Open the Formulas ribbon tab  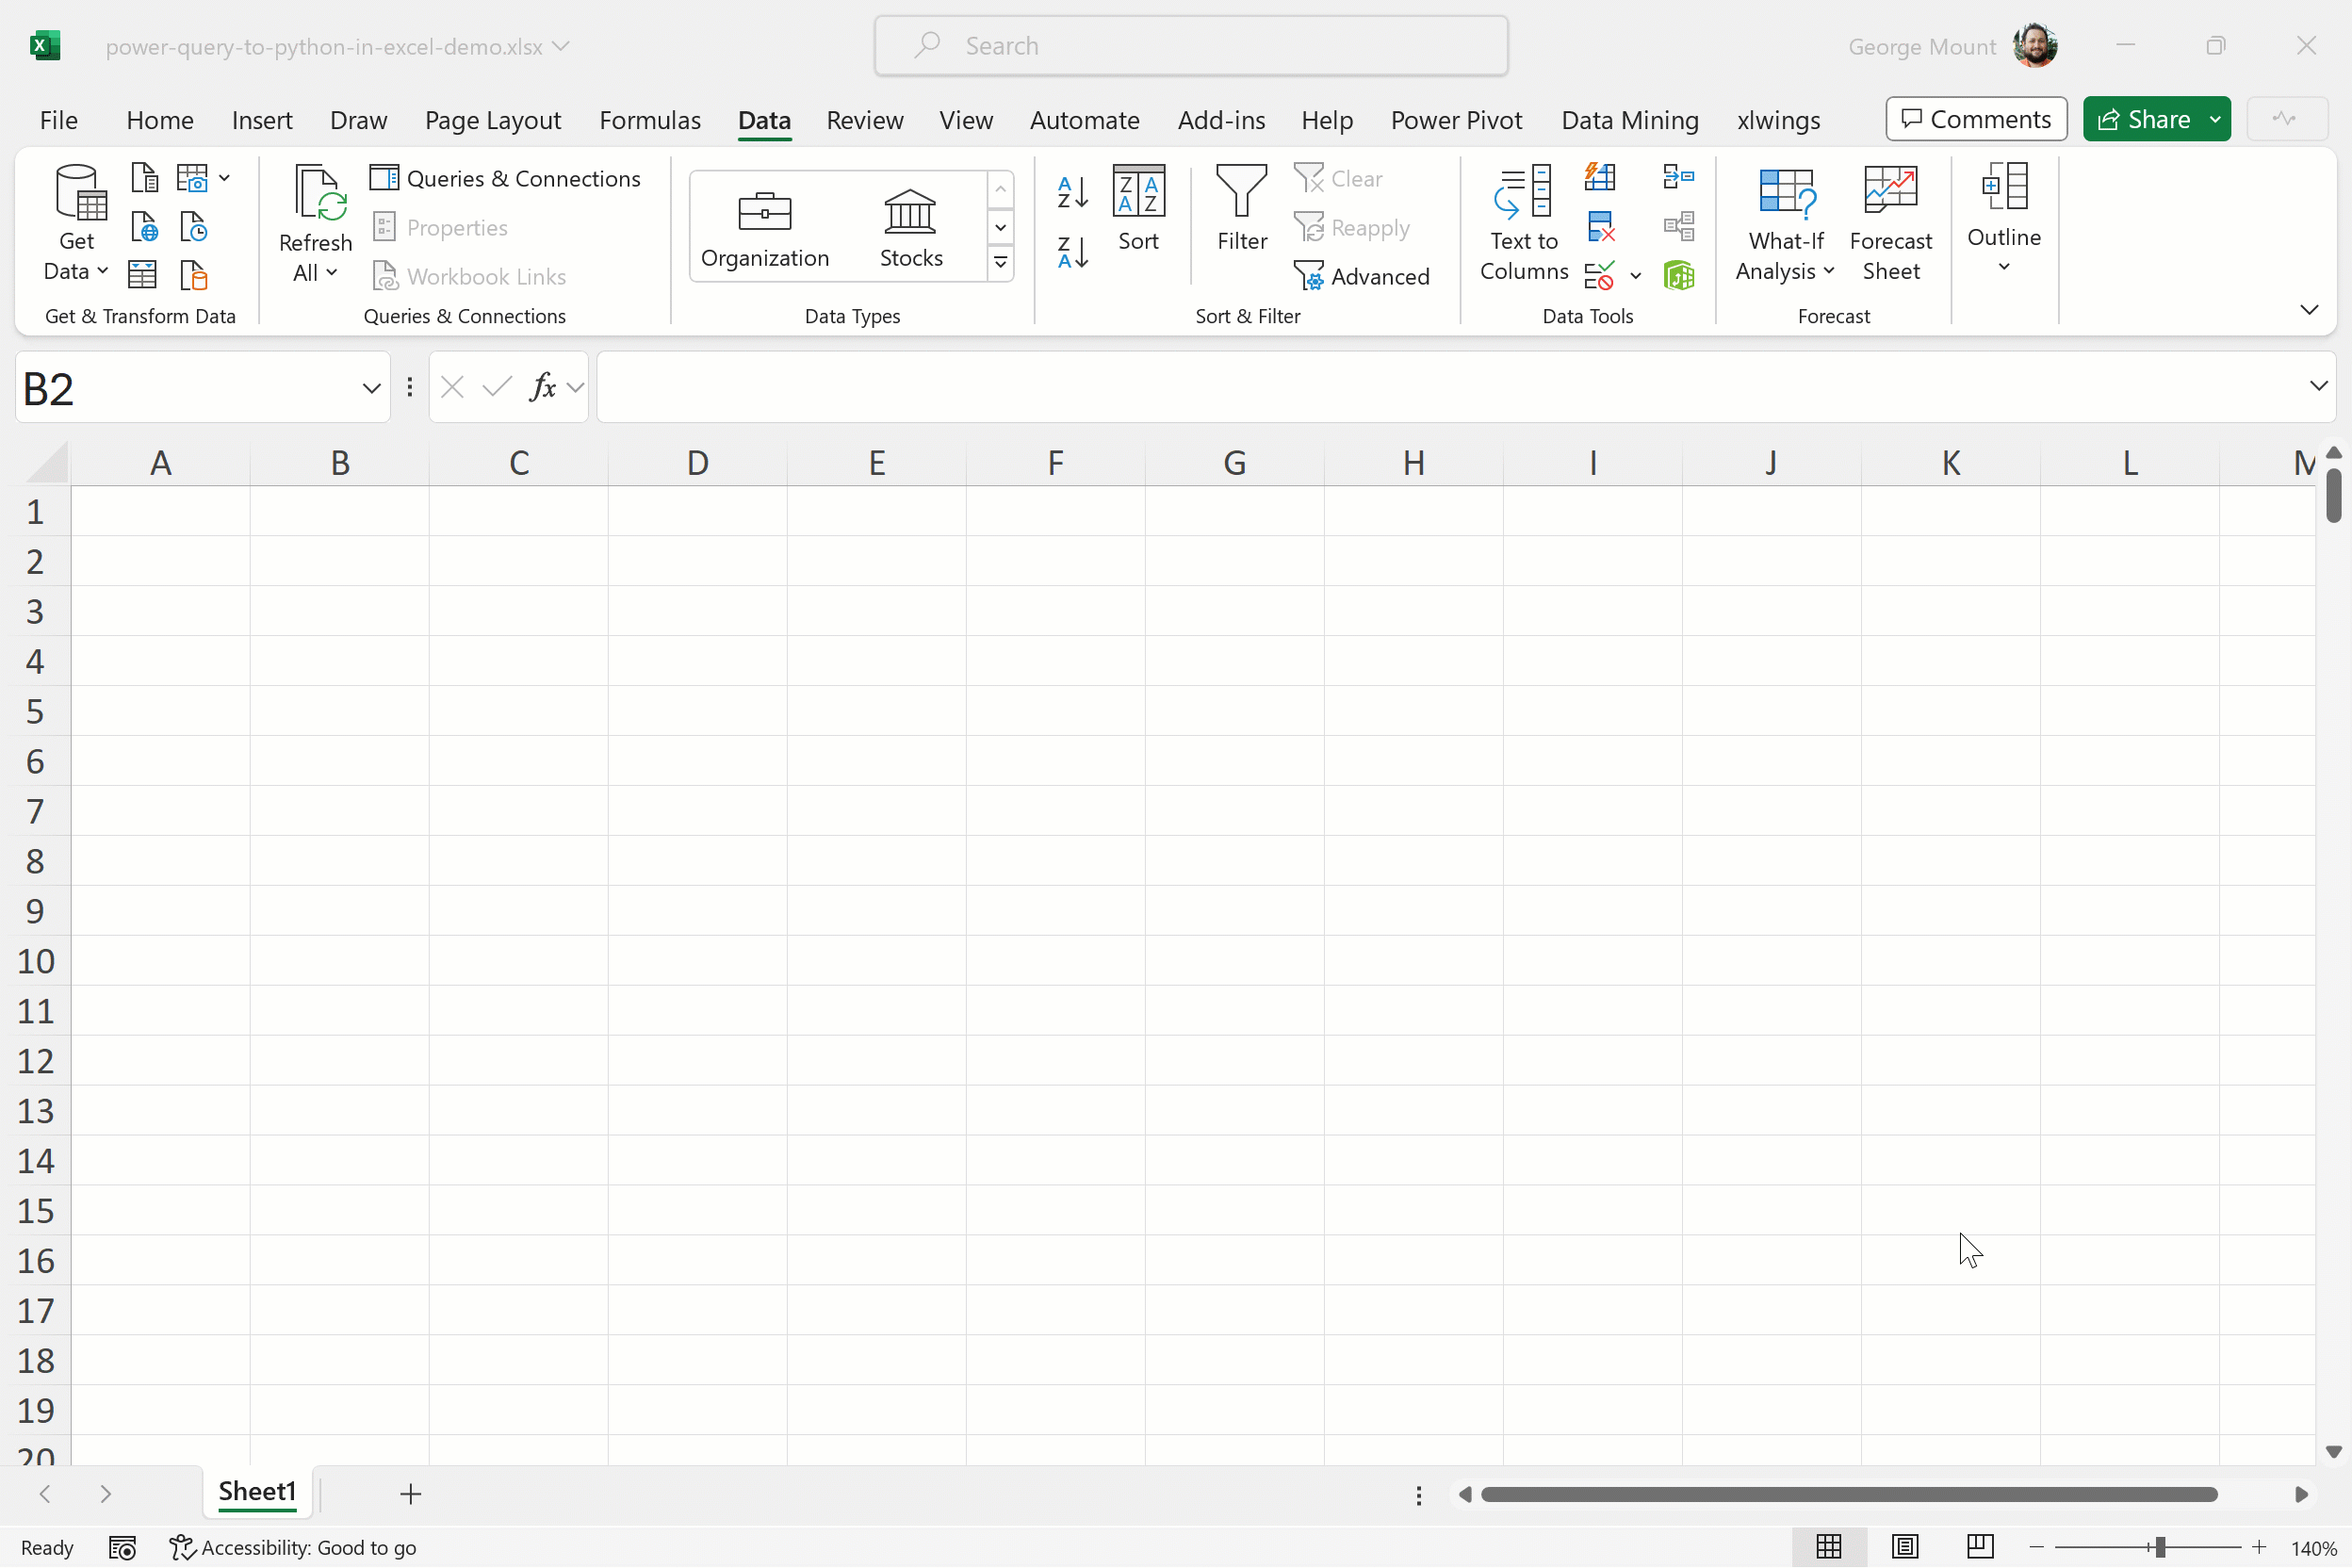(x=649, y=120)
